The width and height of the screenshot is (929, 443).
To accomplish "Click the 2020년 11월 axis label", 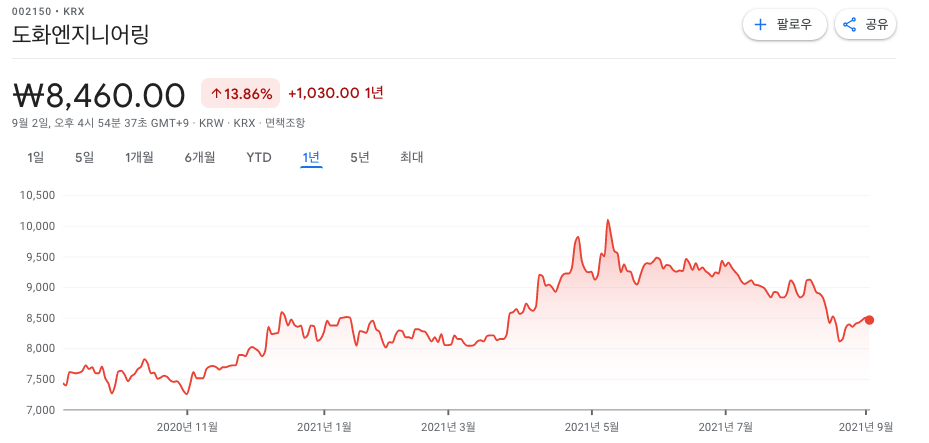I will coord(187,426).
